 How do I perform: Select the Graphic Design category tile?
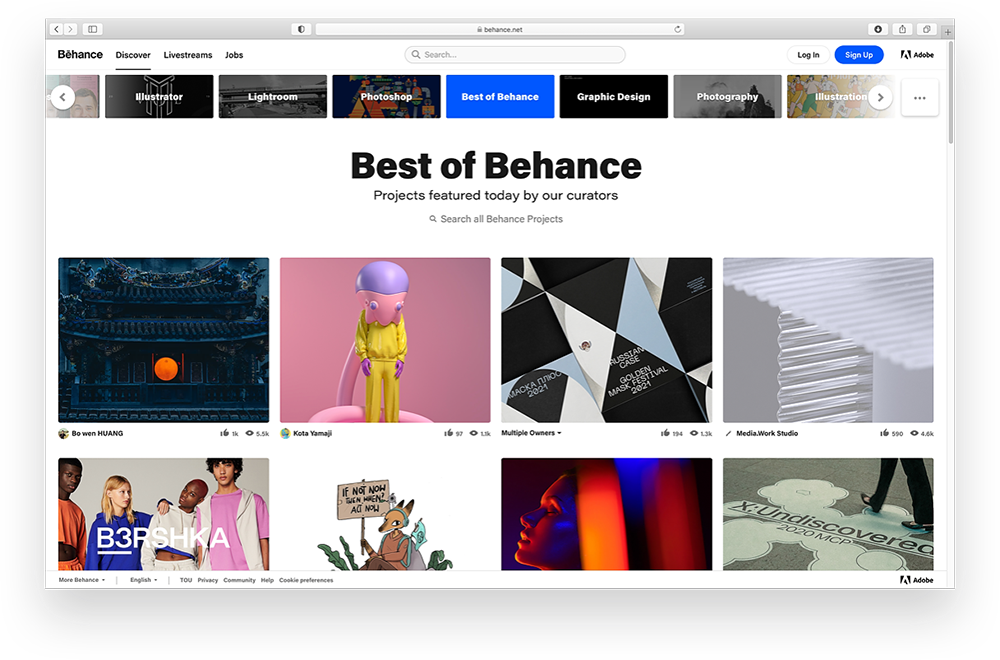coord(614,96)
